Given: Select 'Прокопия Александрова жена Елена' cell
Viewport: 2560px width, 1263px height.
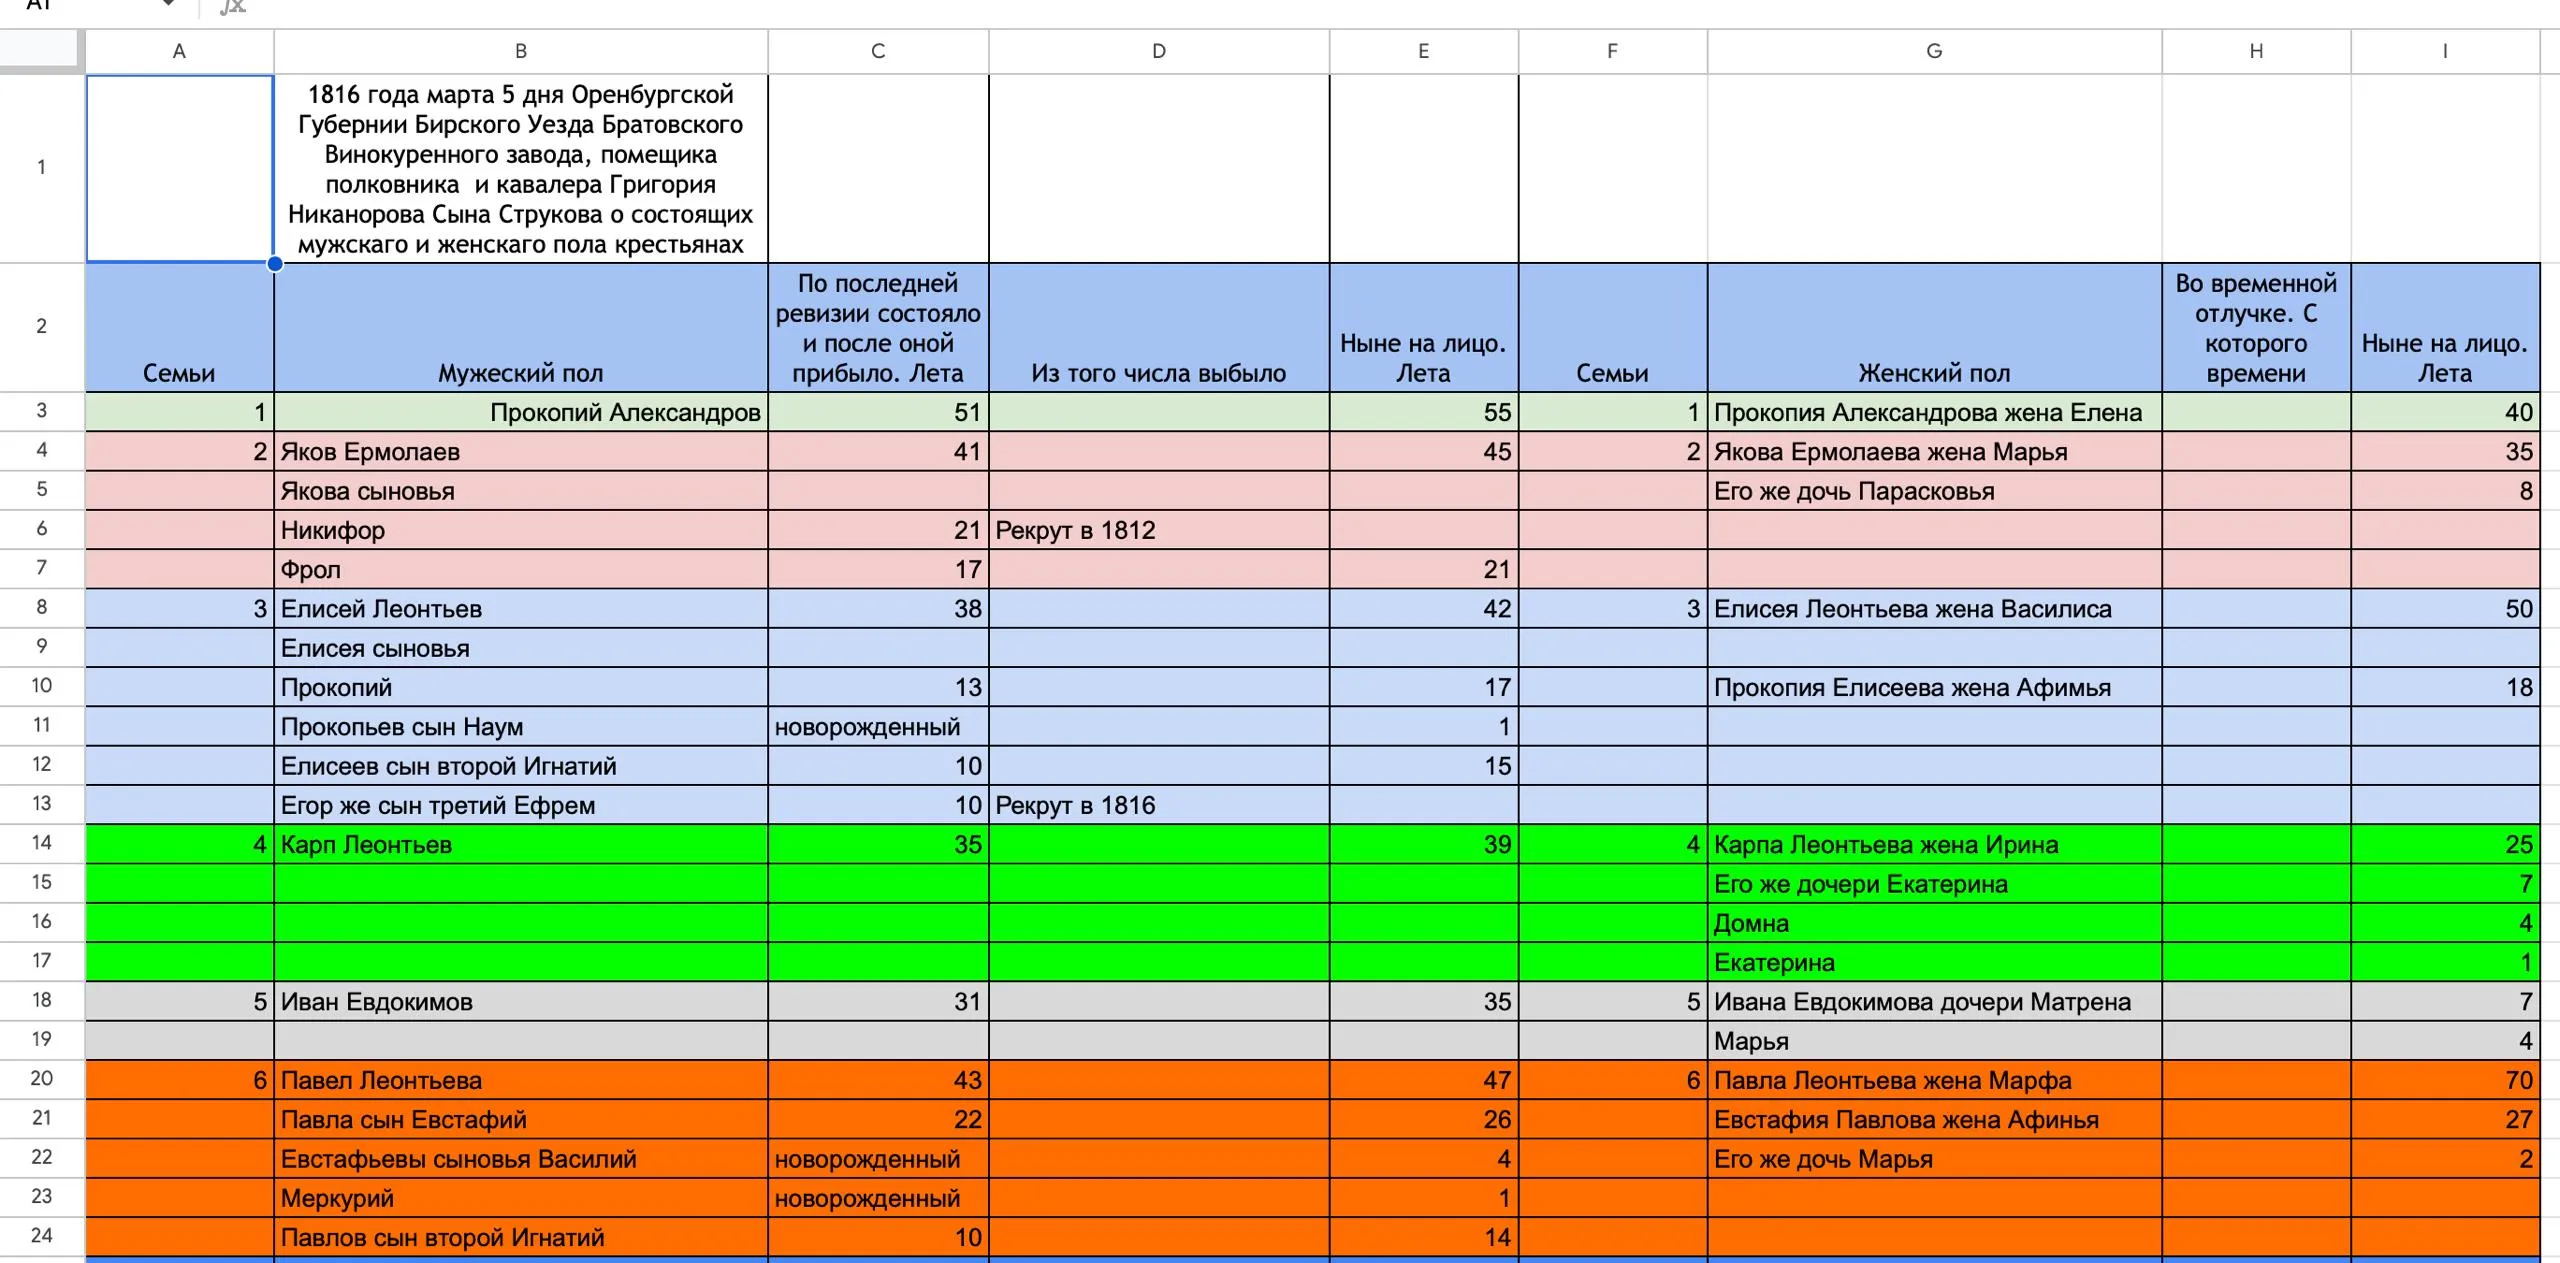Looking at the screenshot, I should [x=1935, y=412].
